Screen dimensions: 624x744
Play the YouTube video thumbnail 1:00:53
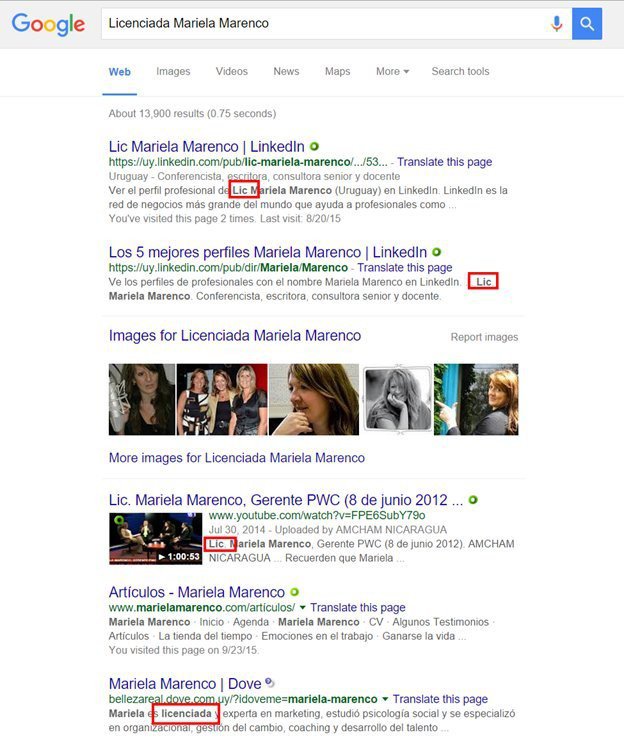point(156,539)
